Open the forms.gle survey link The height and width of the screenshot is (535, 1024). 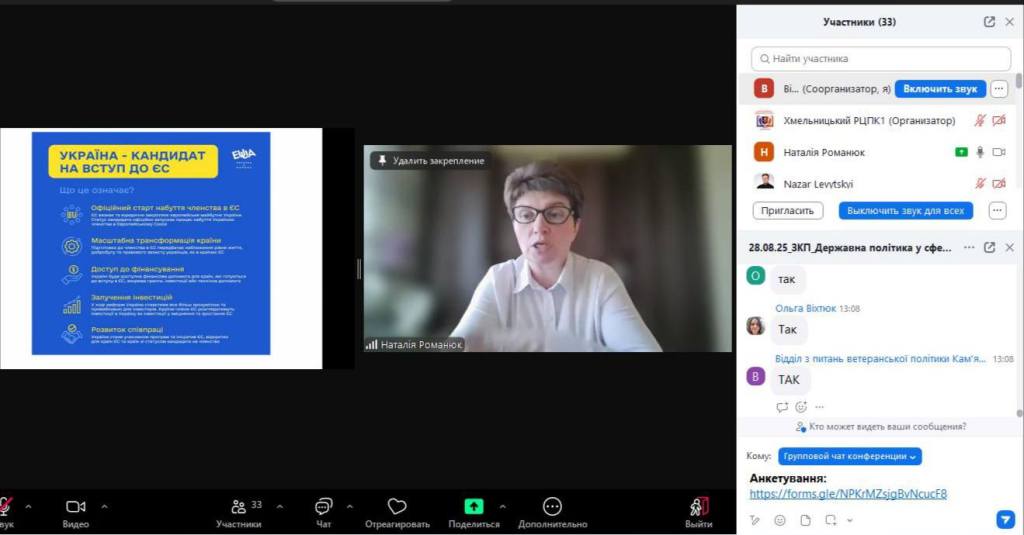848,493
